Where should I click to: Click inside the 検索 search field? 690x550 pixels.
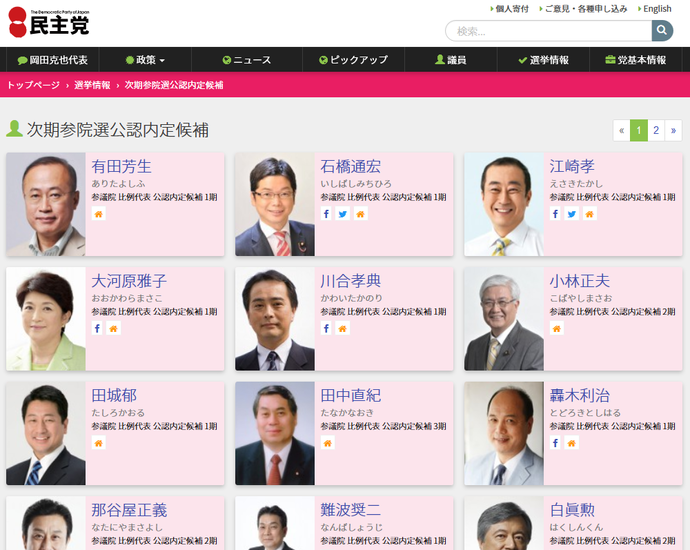click(x=548, y=31)
